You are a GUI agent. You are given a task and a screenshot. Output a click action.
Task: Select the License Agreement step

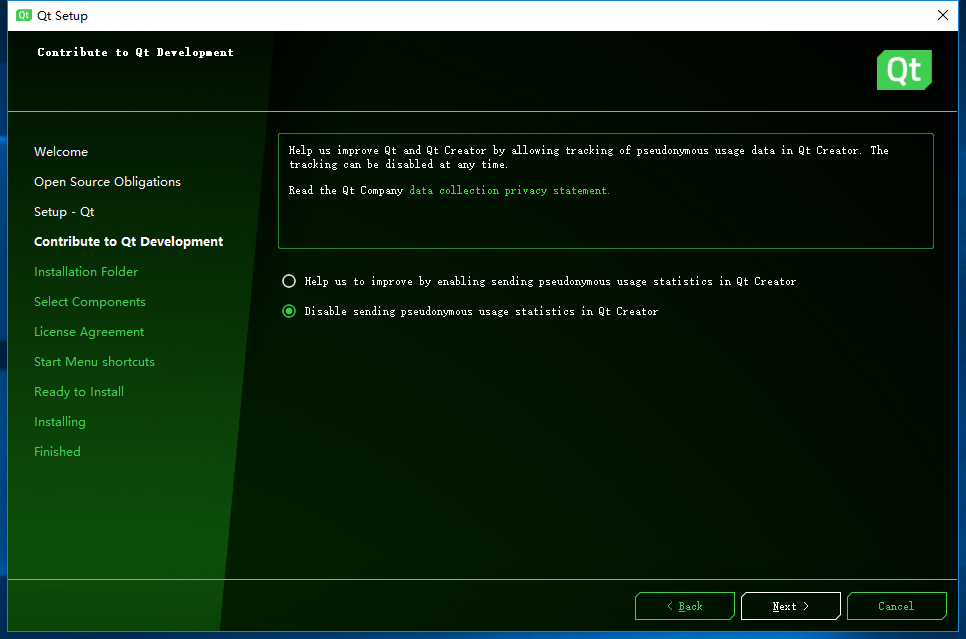89,332
